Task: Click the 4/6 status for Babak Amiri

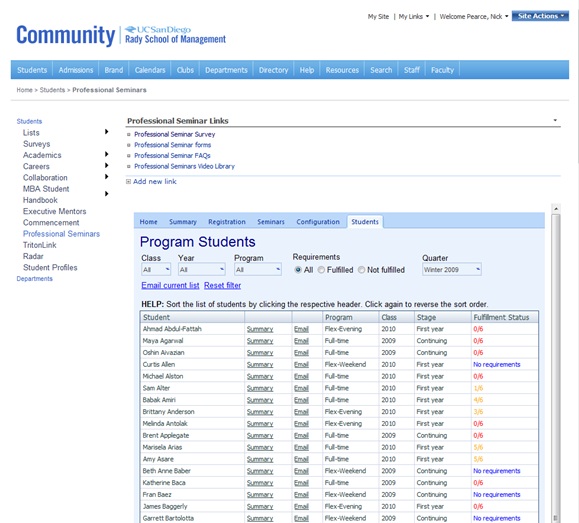Action: coord(478,400)
